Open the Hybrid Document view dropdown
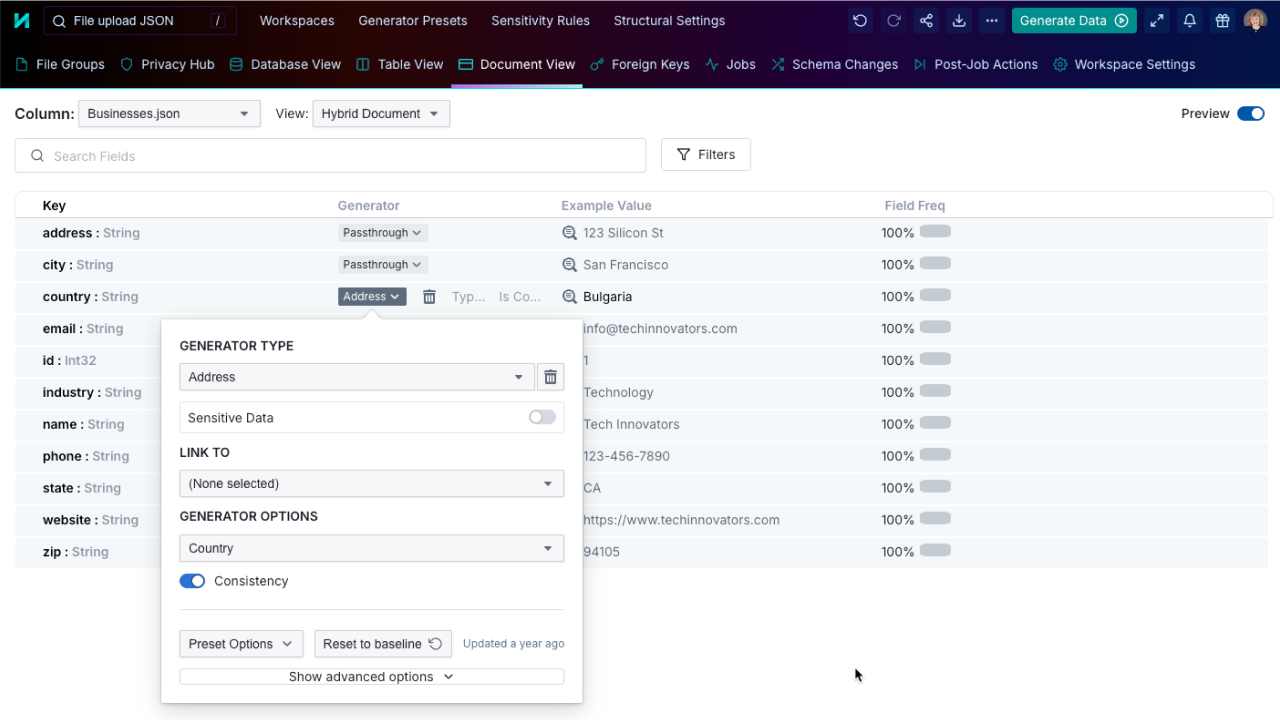The width and height of the screenshot is (1280, 720). pos(381,114)
